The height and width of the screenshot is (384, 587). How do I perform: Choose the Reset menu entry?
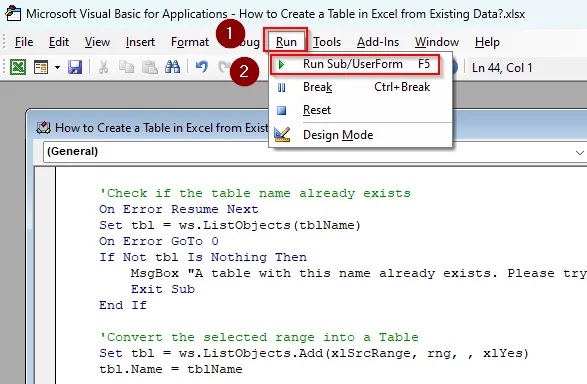(361, 110)
